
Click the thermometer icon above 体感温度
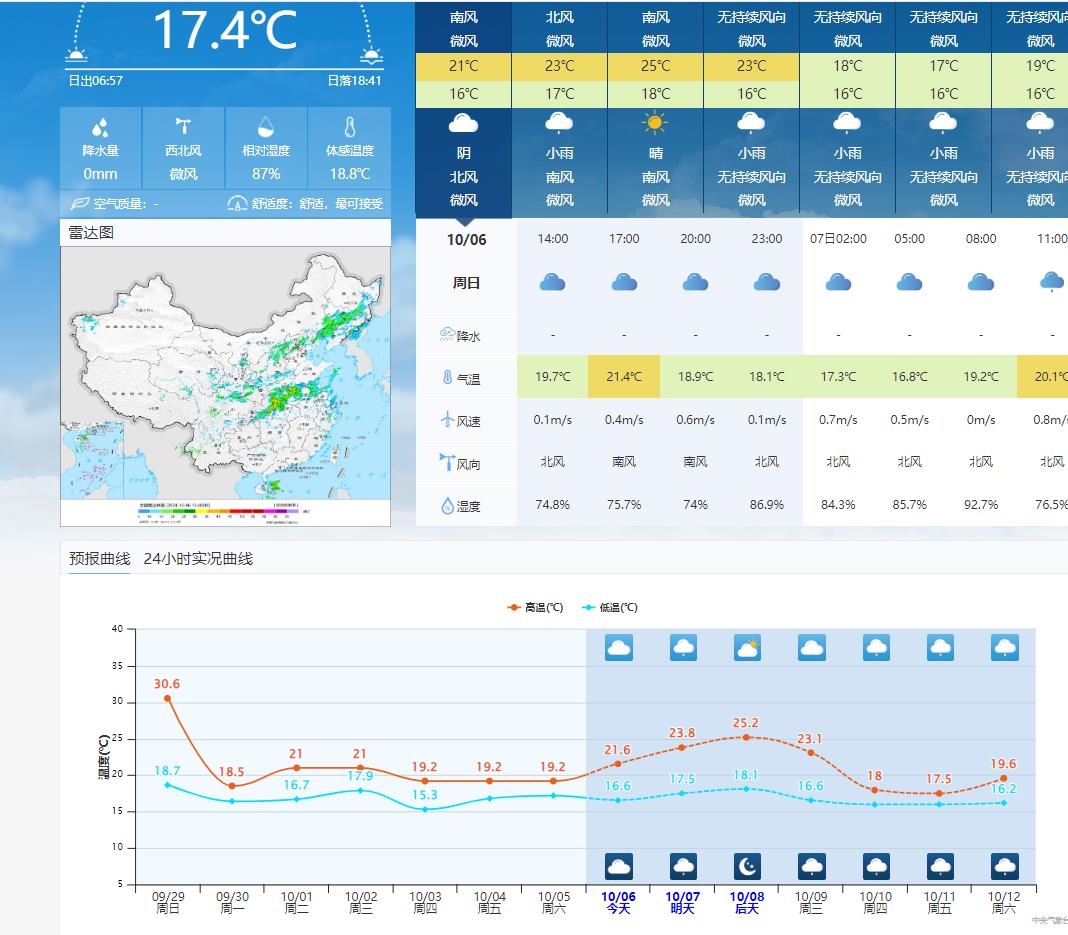tap(349, 127)
